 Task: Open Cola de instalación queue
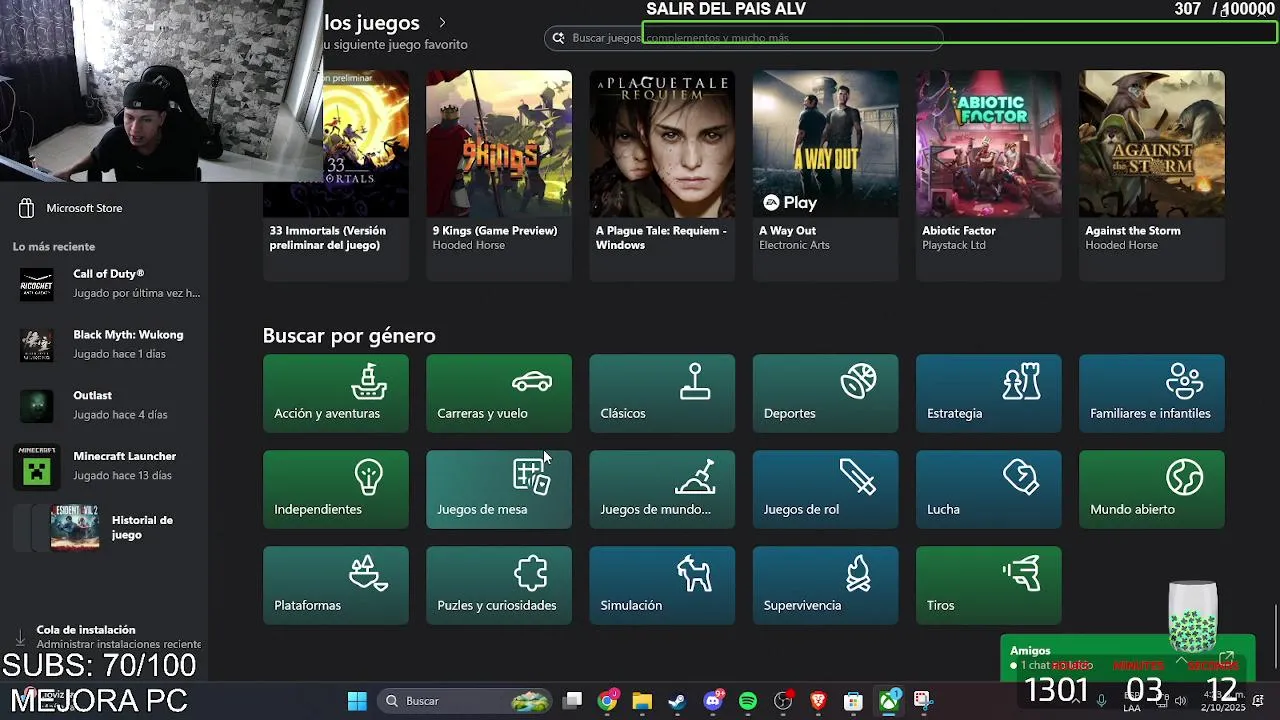104,637
